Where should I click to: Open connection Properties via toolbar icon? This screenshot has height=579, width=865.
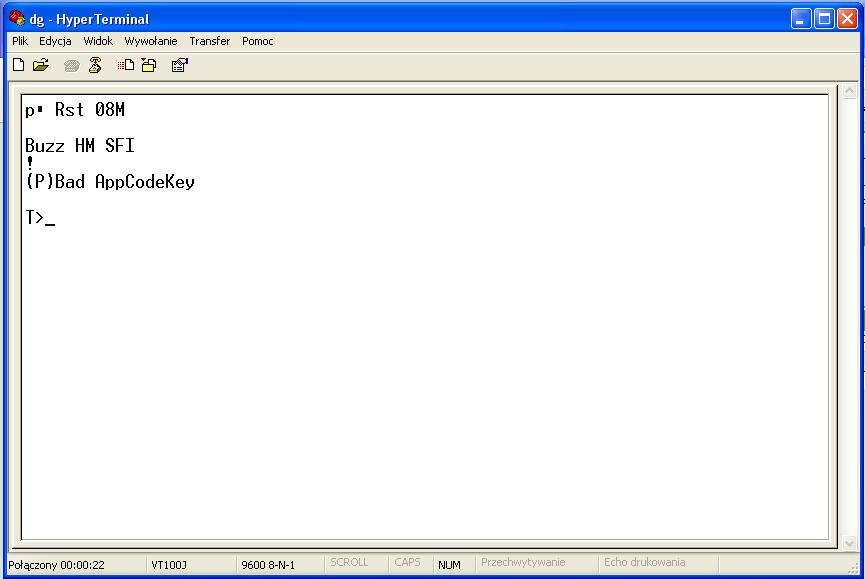coord(179,64)
